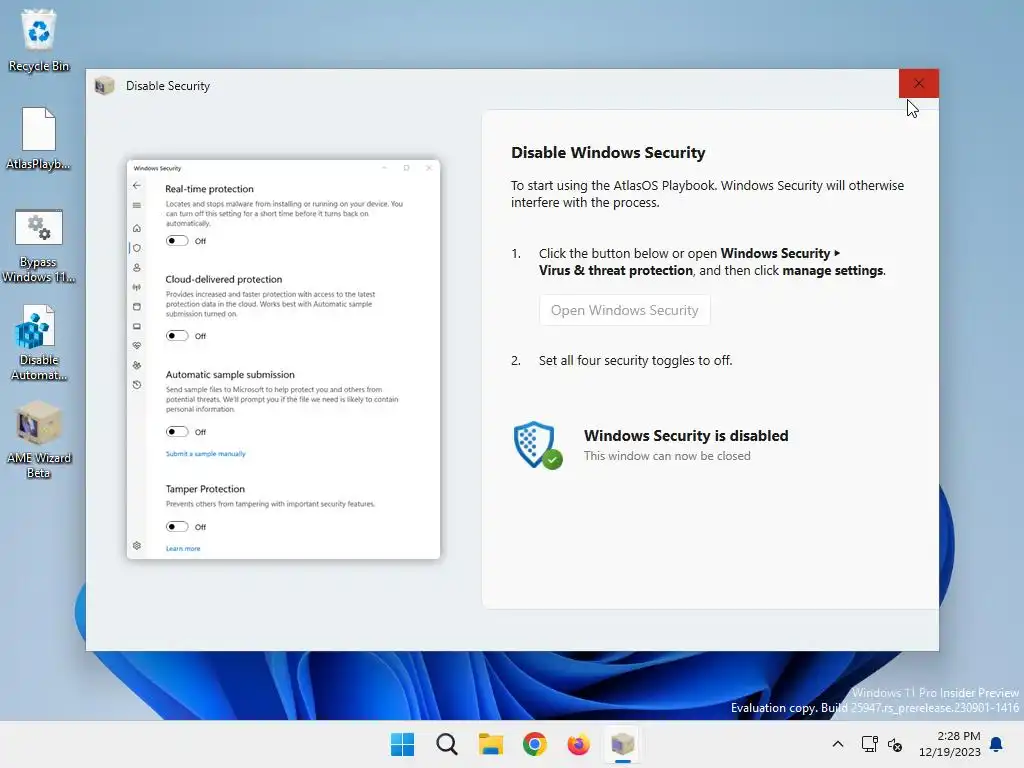Click the Device security laptop sidebar icon
The height and width of the screenshot is (768, 1024).
[136, 326]
